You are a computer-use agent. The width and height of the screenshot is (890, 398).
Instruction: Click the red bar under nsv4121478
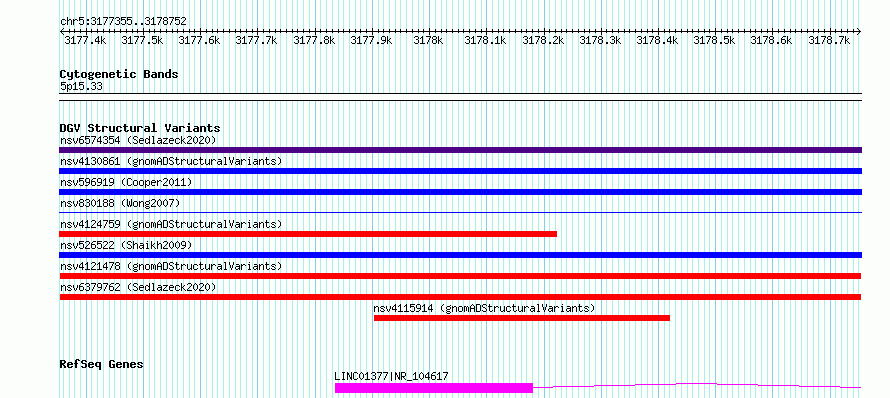point(460,276)
